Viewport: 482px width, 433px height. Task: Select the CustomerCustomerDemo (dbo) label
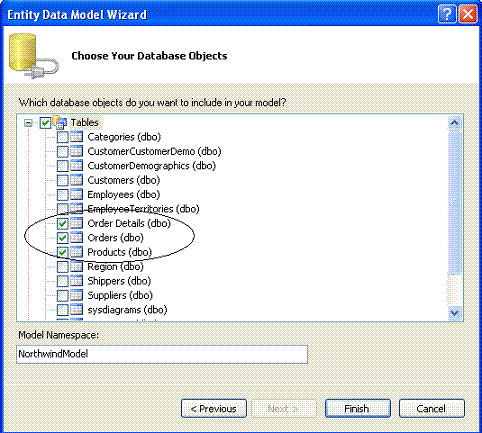click(x=154, y=152)
